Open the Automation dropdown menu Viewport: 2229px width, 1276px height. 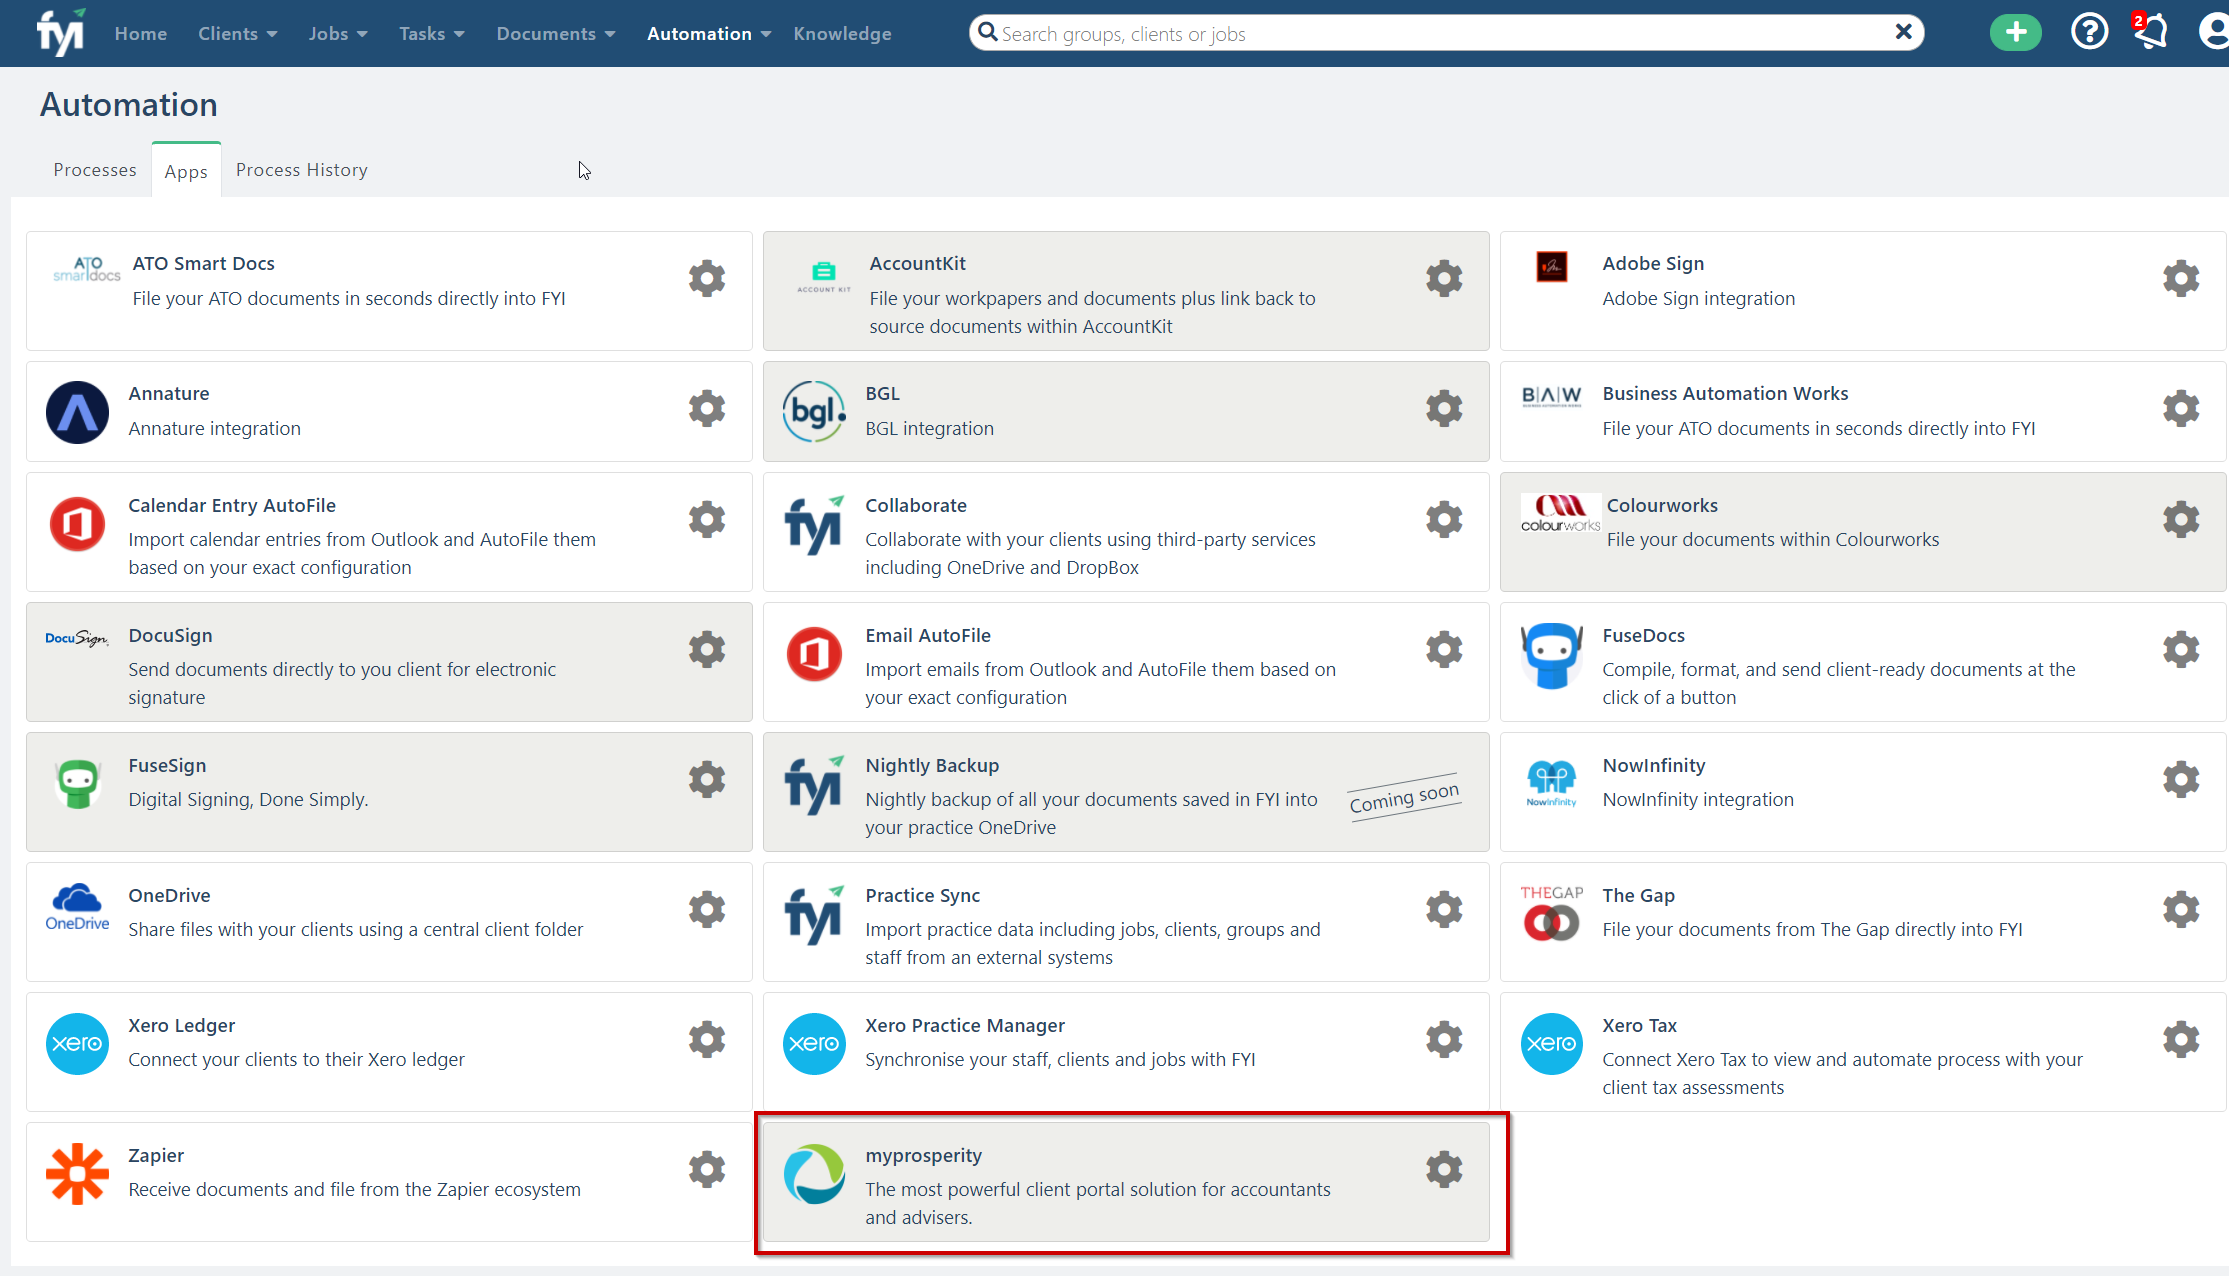[708, 34]
